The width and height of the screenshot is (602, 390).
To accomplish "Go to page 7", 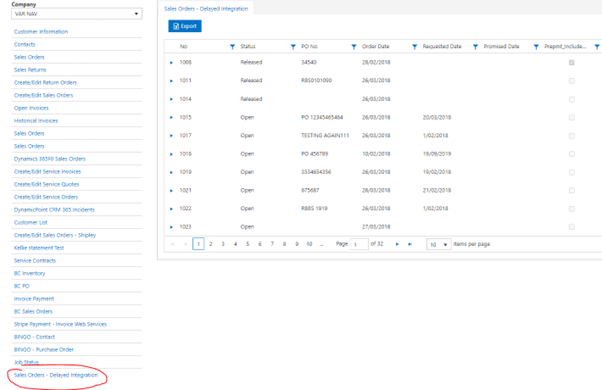I will pos(272,244).
